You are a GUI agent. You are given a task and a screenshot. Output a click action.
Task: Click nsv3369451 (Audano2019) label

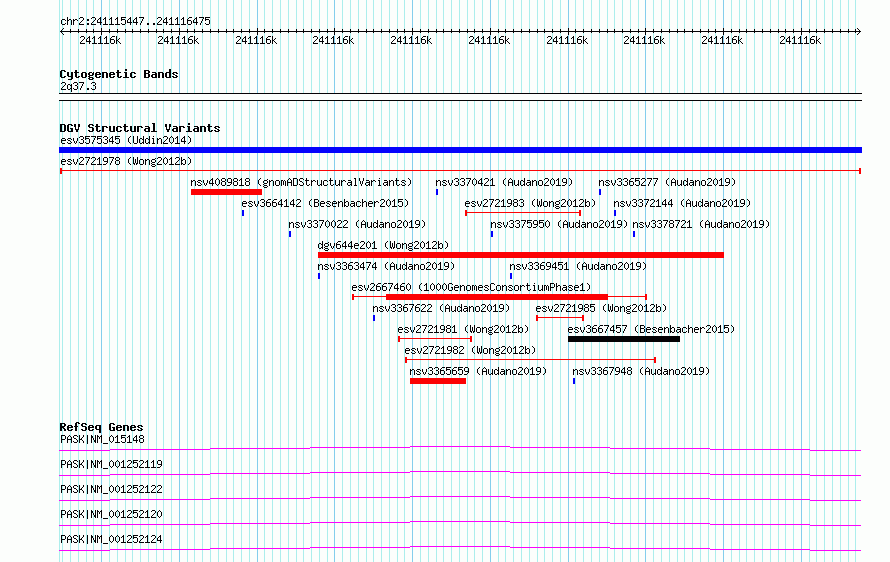578,266
